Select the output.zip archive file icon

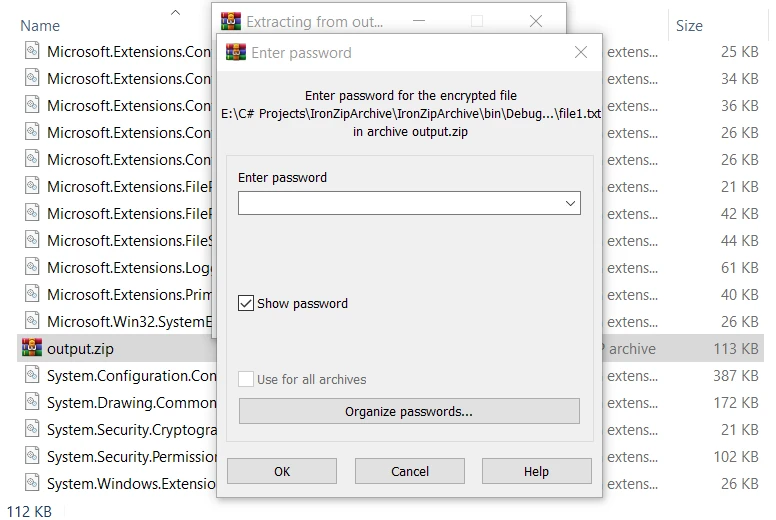click(32, 349)
